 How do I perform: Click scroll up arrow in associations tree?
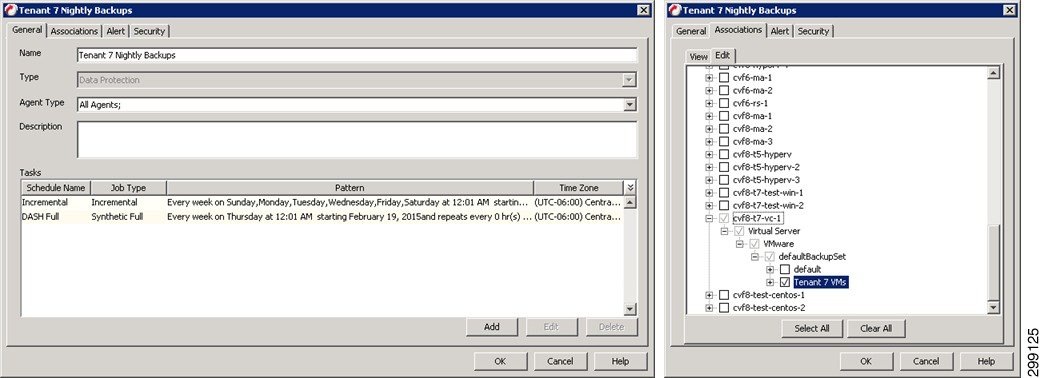pos(993,74)
